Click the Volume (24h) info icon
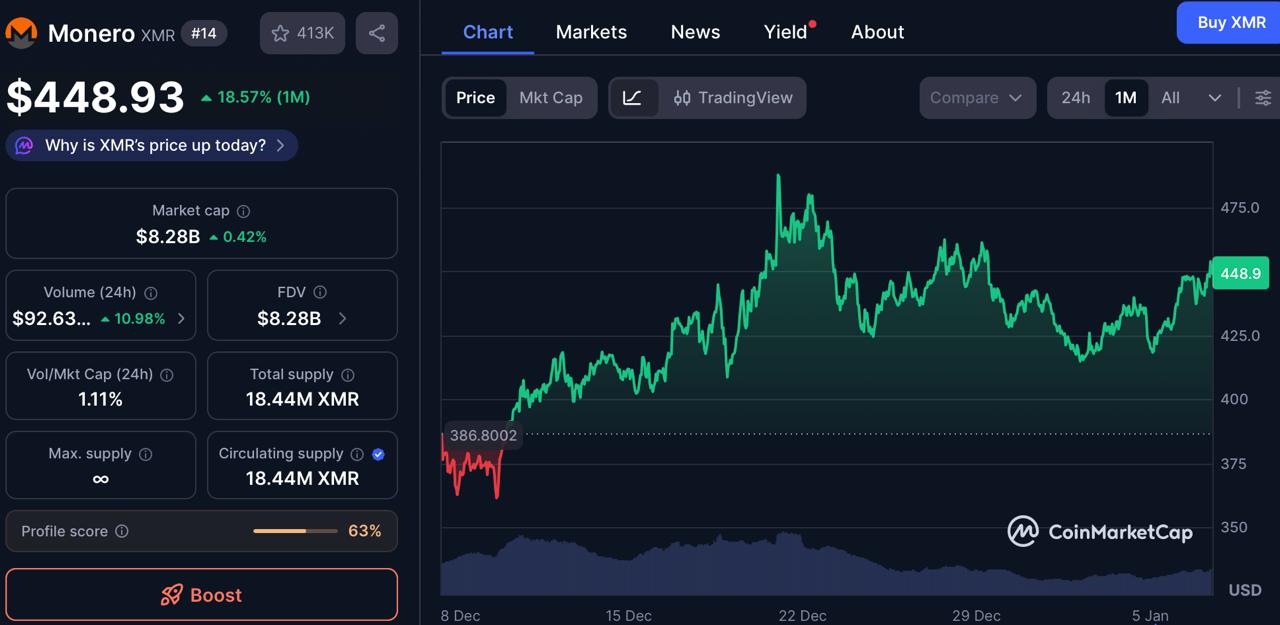 pyautogui.click(x=150, y=292)
